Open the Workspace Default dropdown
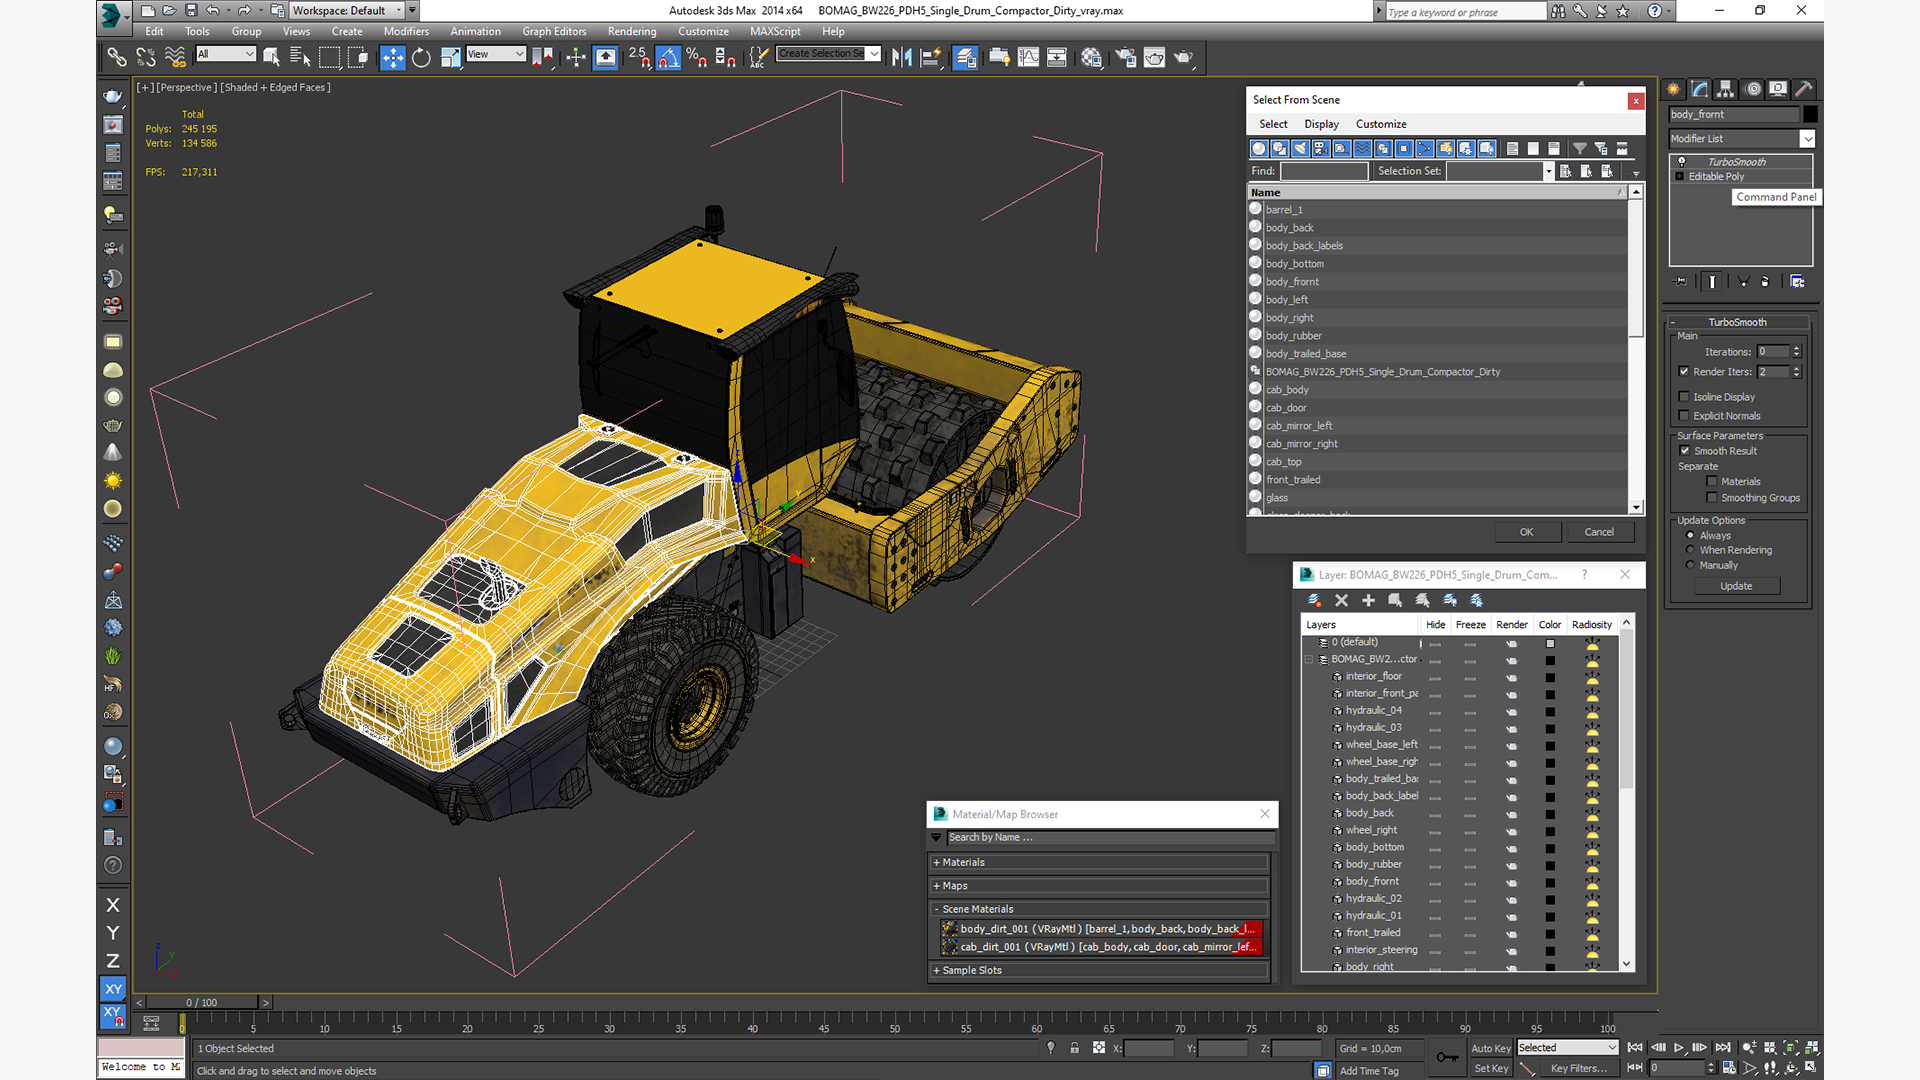Screen dimensions: 1920x1080 pos(398,11)
